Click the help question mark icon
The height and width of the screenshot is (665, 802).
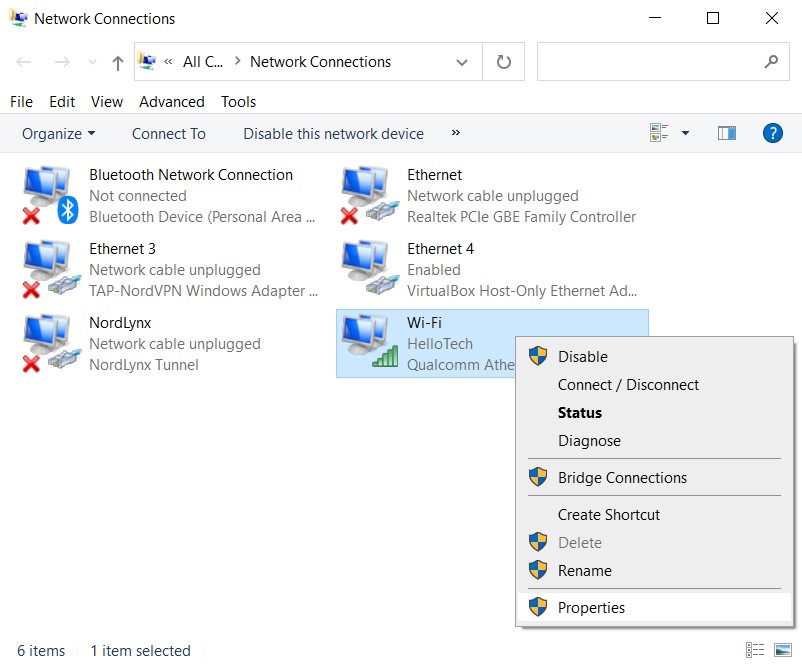(772, 133)
